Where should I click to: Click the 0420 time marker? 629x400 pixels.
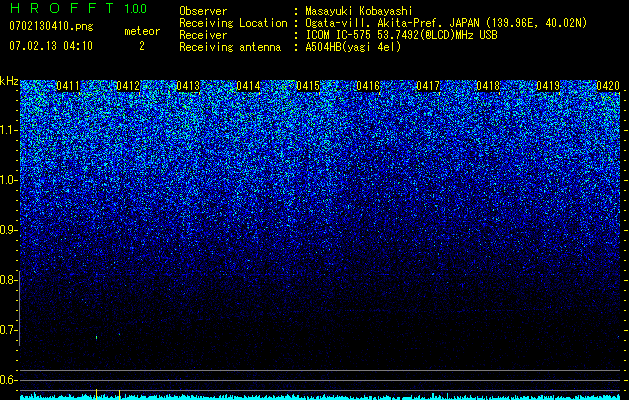(608, 86)
